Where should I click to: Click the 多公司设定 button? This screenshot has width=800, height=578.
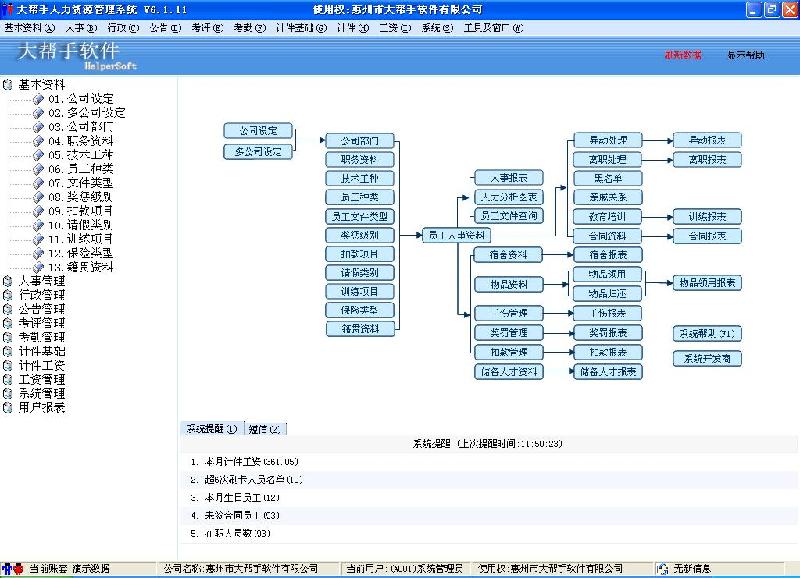tap(258, 152)
